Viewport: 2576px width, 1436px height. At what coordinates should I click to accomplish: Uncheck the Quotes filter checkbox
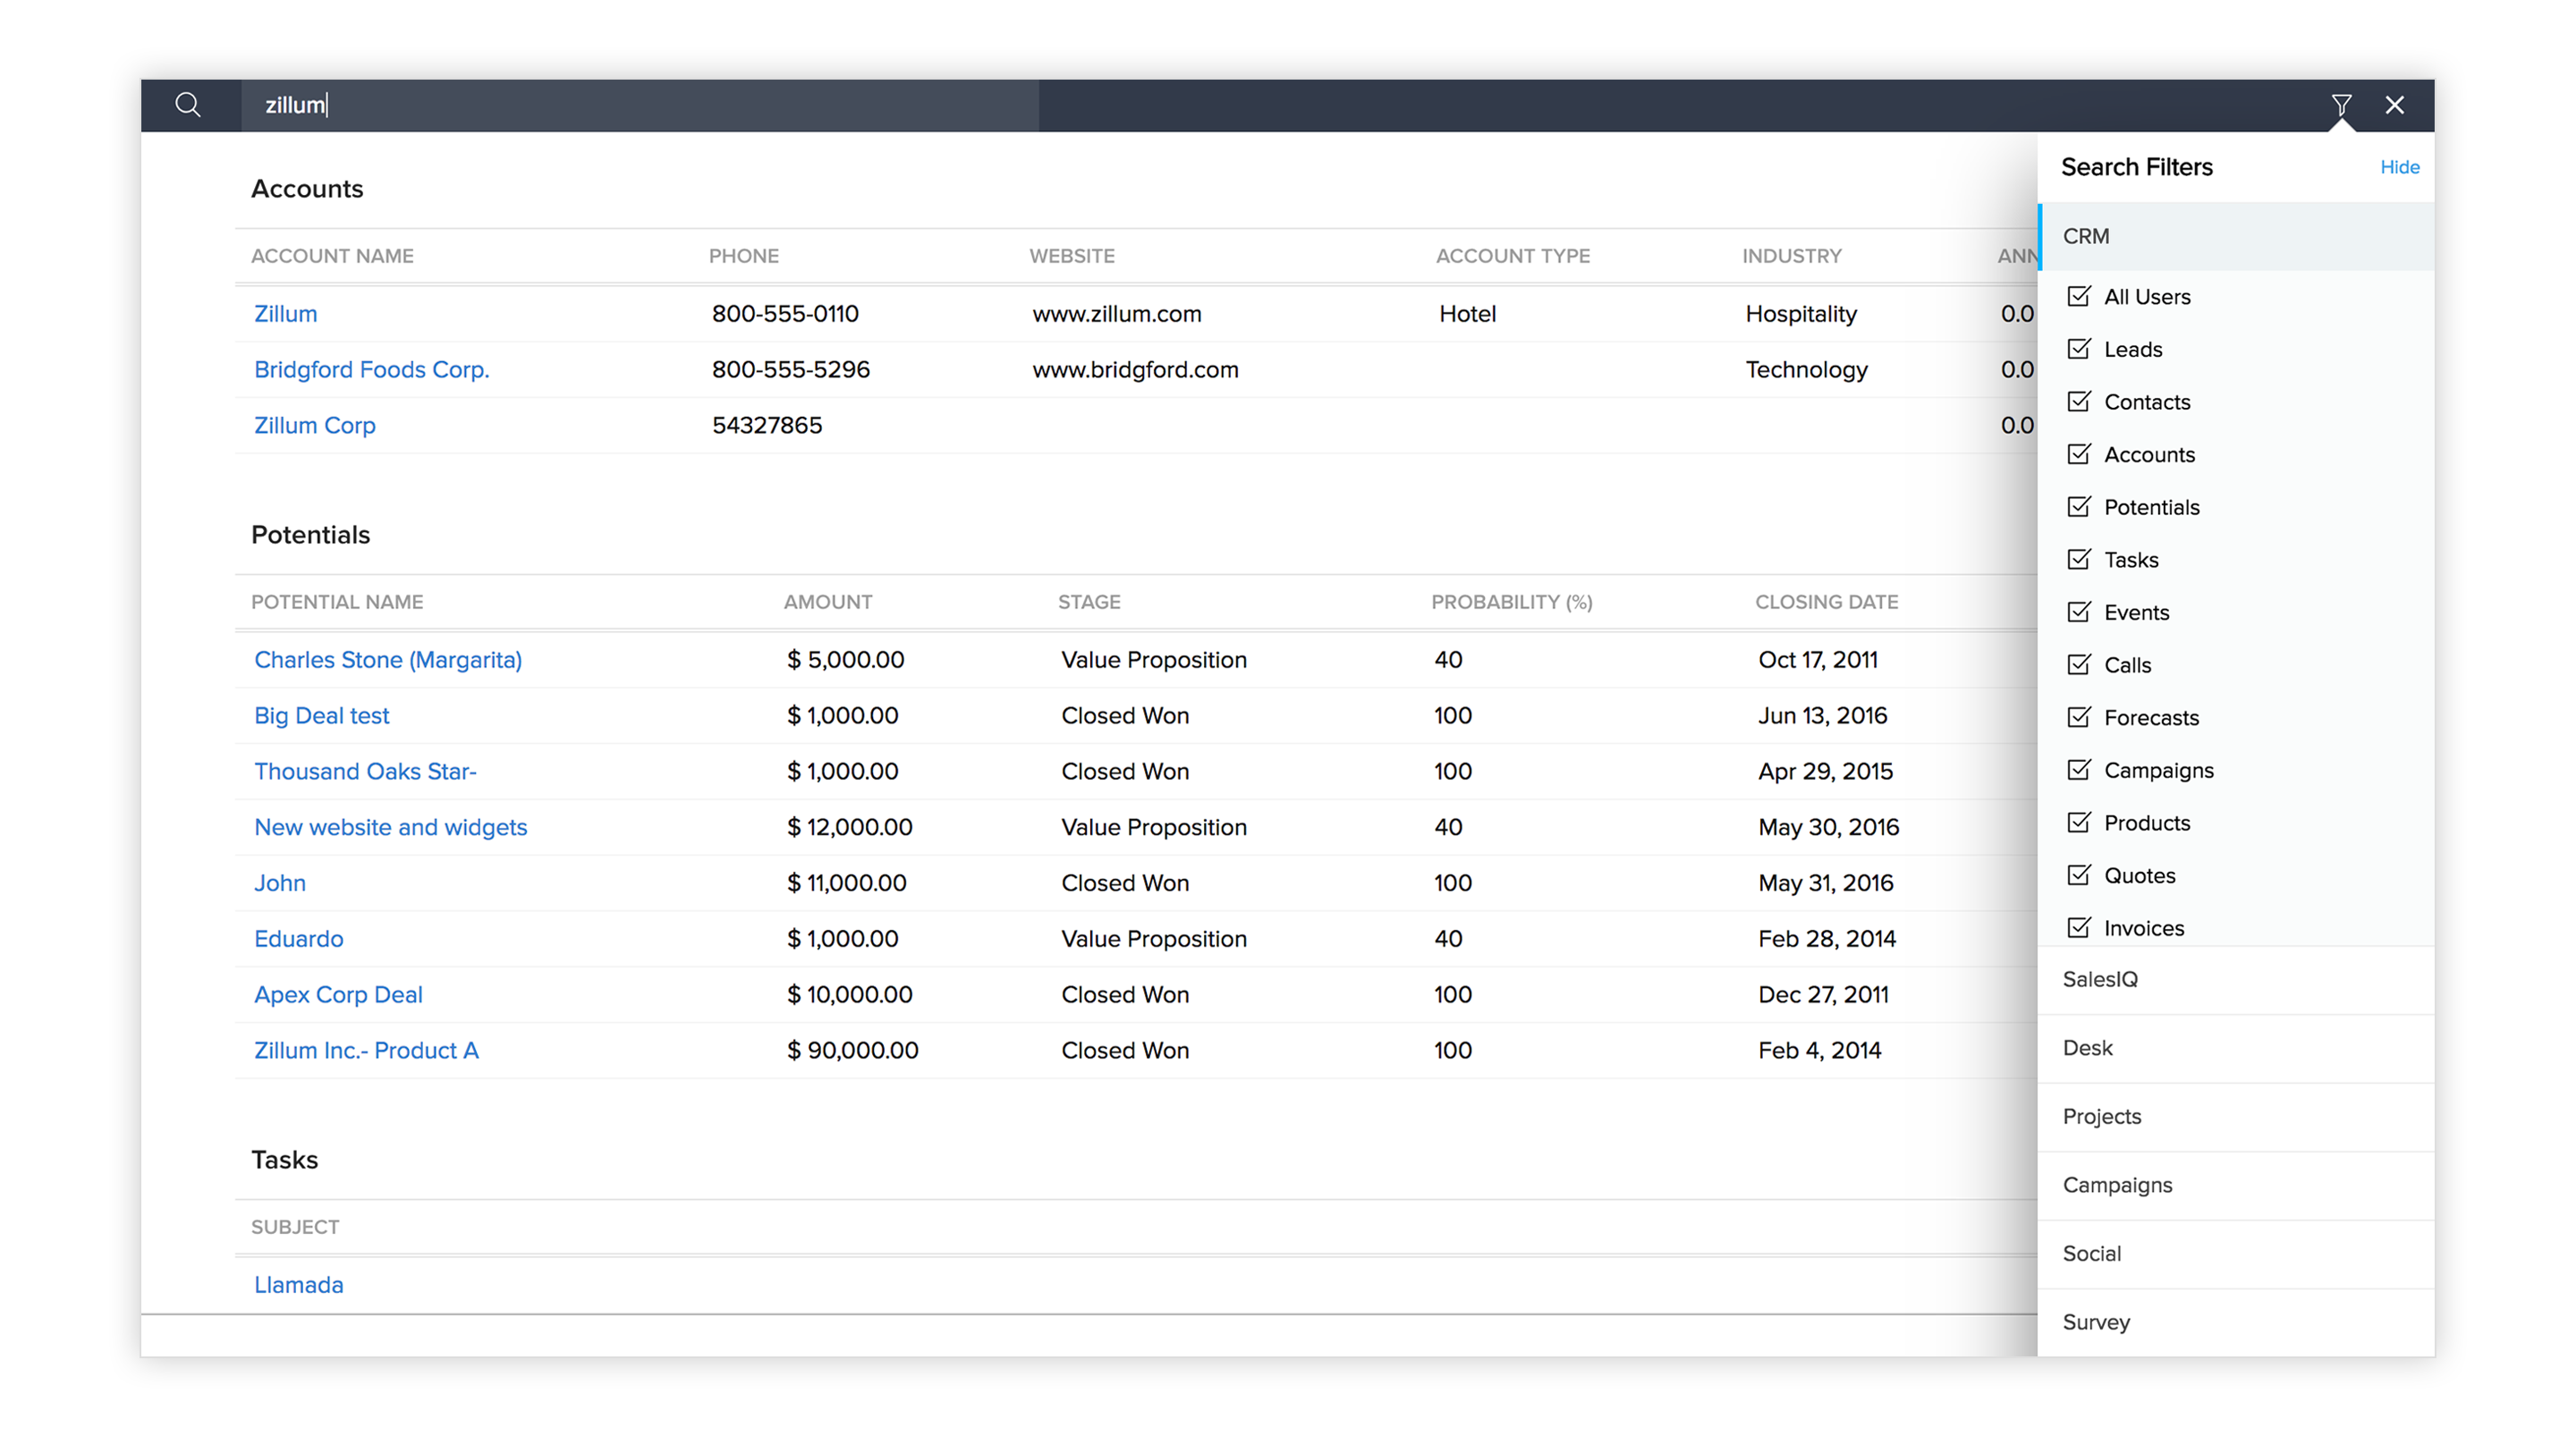[x=2078, y=875]
